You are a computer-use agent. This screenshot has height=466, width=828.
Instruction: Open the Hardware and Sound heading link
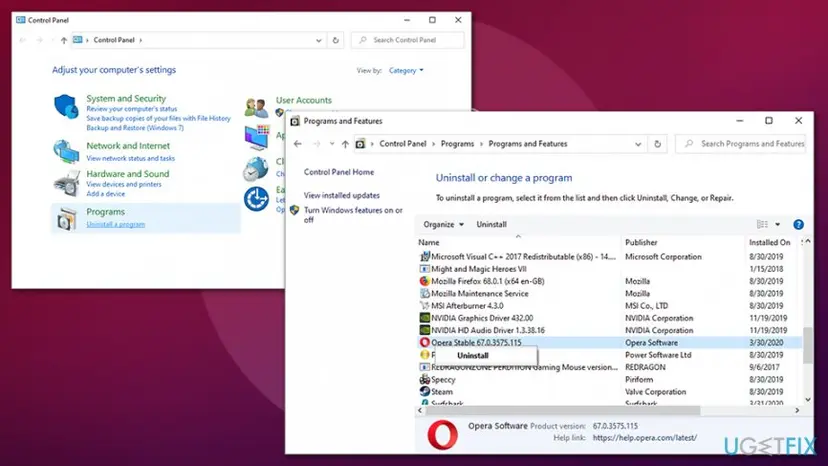(128, 174)
